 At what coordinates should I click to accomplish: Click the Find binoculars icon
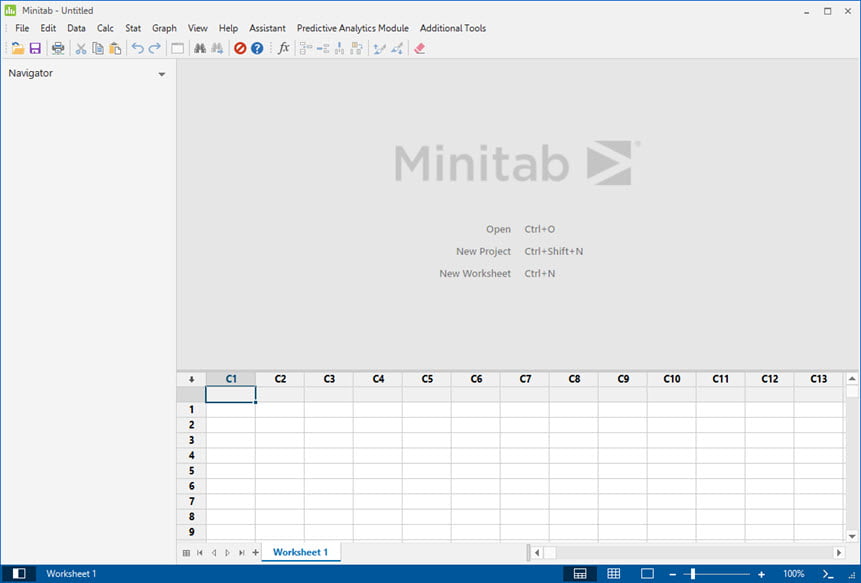[200, 48]
